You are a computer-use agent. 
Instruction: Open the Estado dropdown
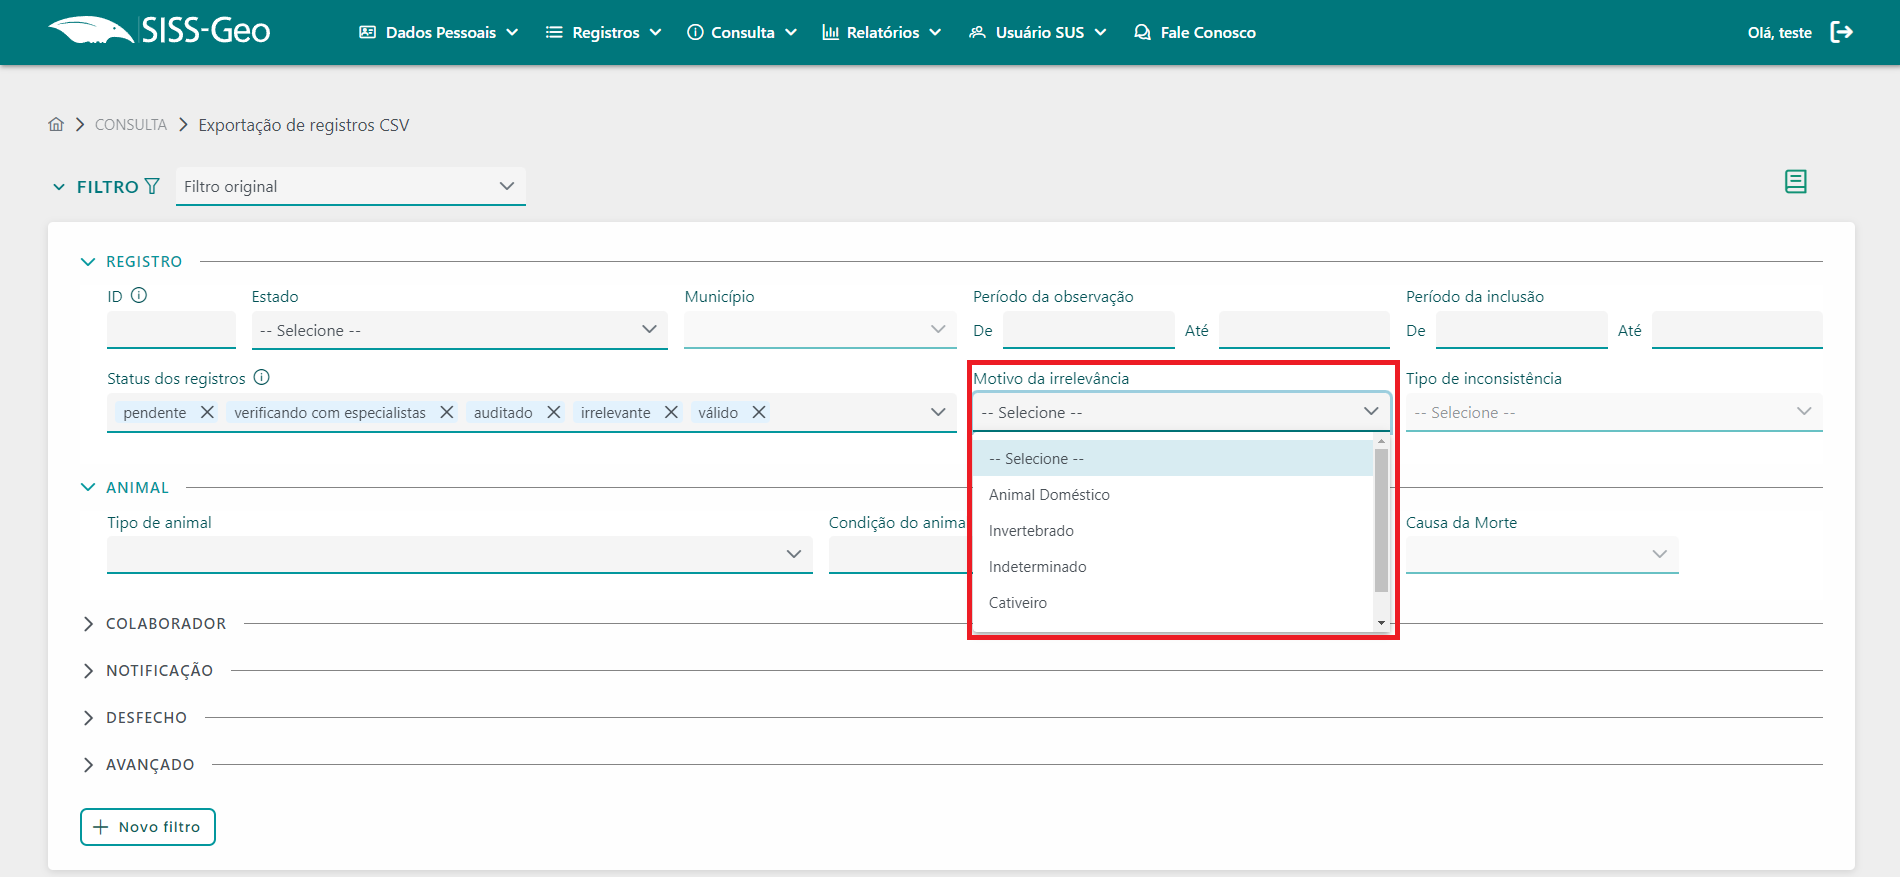pos(459,330)
